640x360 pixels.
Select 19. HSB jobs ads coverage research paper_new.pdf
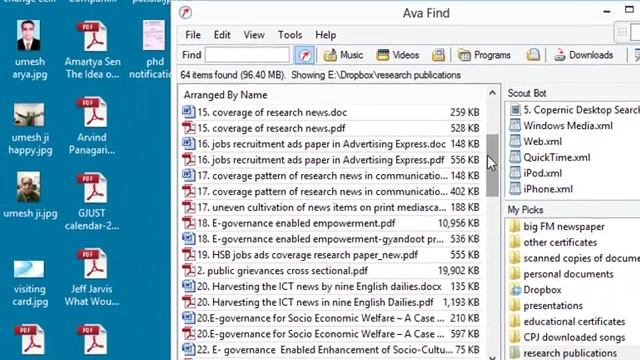(331, 255)
